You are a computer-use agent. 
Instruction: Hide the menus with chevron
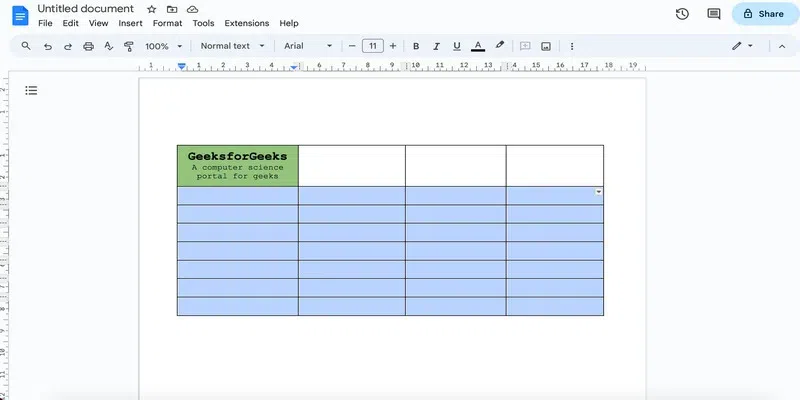[x=782, y=46]
